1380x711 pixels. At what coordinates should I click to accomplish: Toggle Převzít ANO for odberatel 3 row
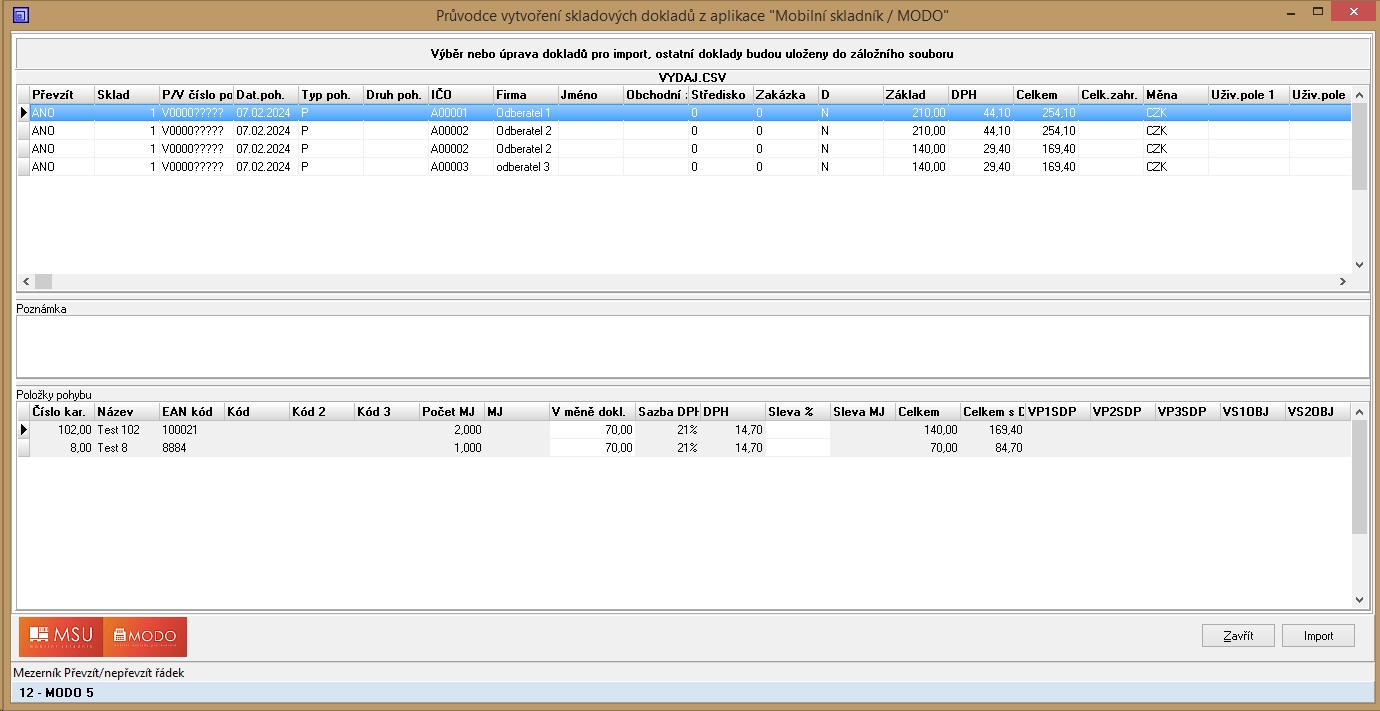[61, 167]
